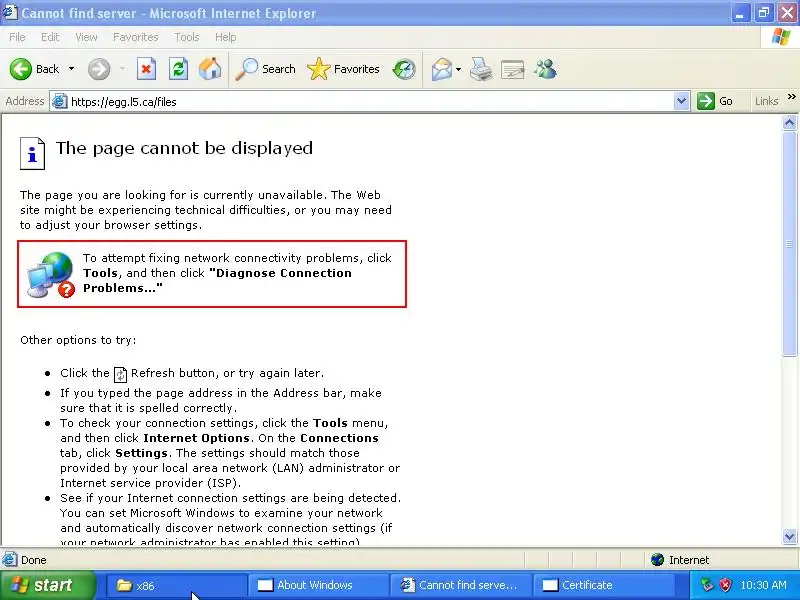The width and height of the screenshot is (800, 600).
Task: Click the 'Done' status bar text
Action: [34, 560]
